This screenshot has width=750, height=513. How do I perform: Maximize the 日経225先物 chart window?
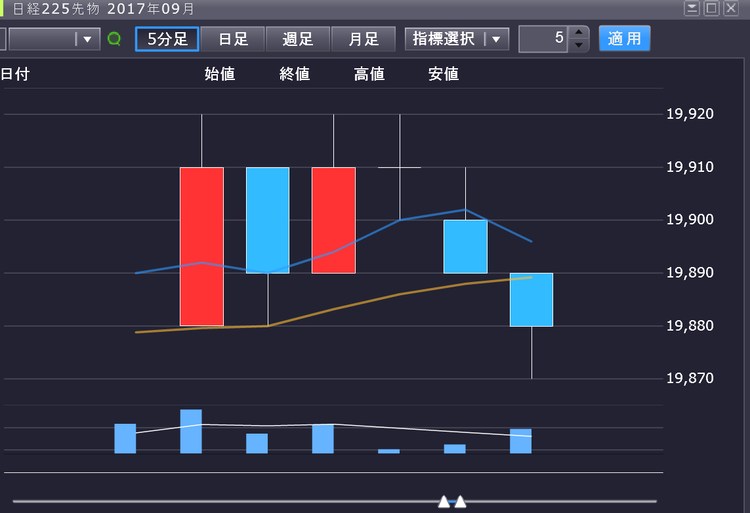(712, 8)
